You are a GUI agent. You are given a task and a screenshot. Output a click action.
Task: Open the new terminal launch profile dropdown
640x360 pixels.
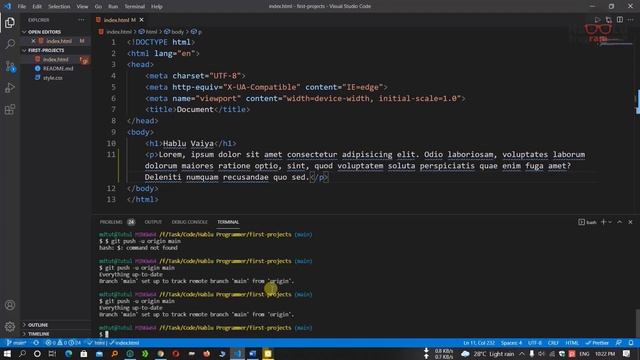tap(610, 222)
